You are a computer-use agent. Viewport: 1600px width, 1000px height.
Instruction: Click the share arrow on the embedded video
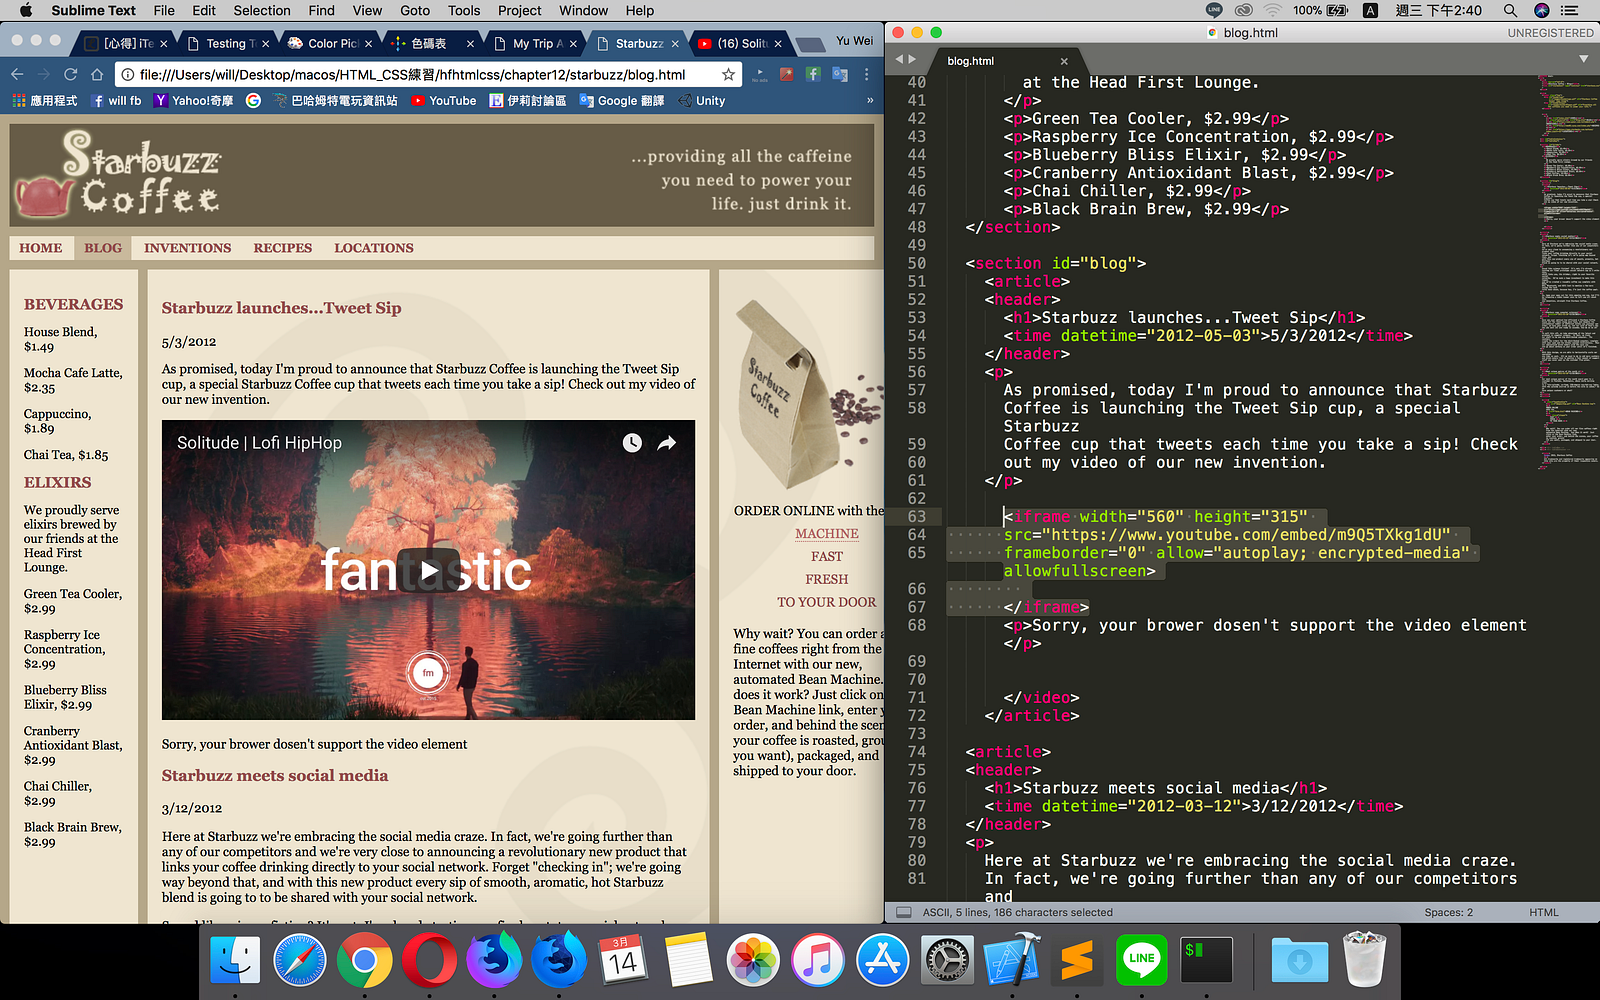[666, 443]
